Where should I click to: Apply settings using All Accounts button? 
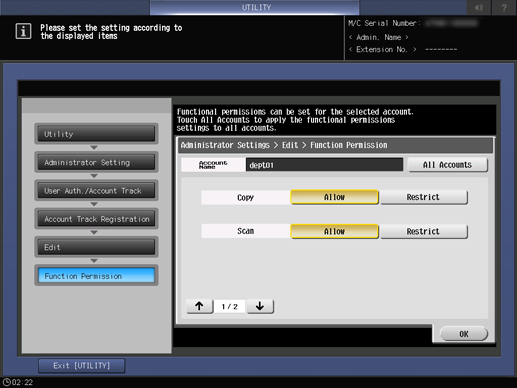448,165
